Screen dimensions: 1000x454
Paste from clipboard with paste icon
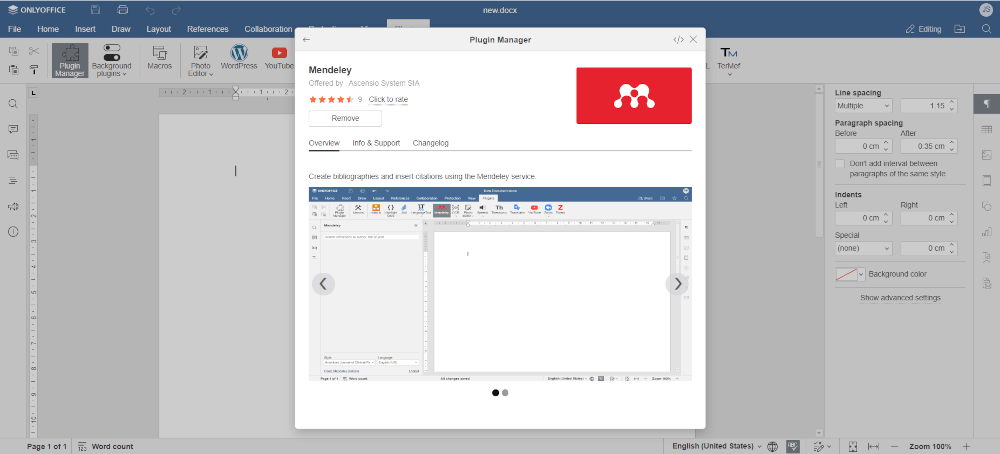(13, 70)
